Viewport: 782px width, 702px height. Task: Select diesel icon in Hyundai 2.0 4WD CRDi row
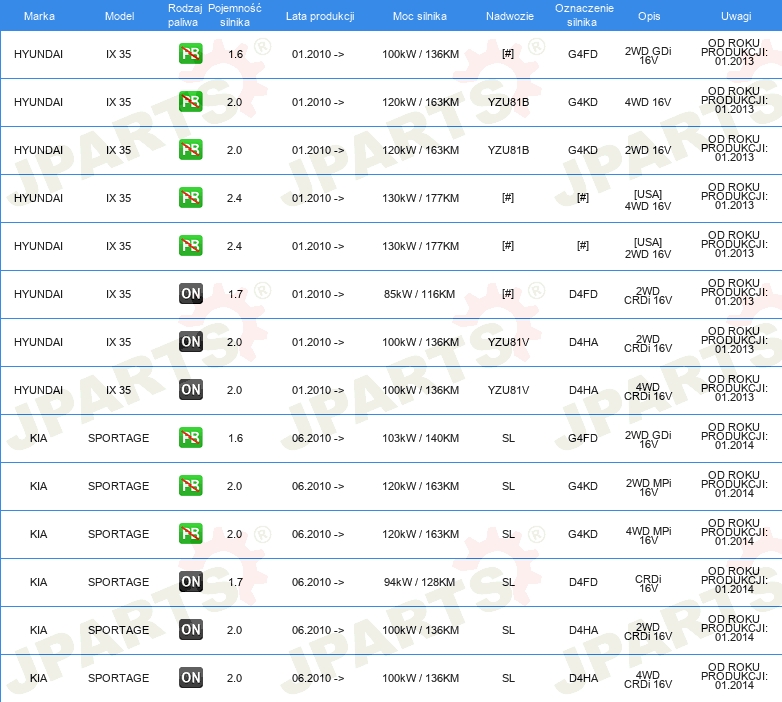click(x=190, y=390)
